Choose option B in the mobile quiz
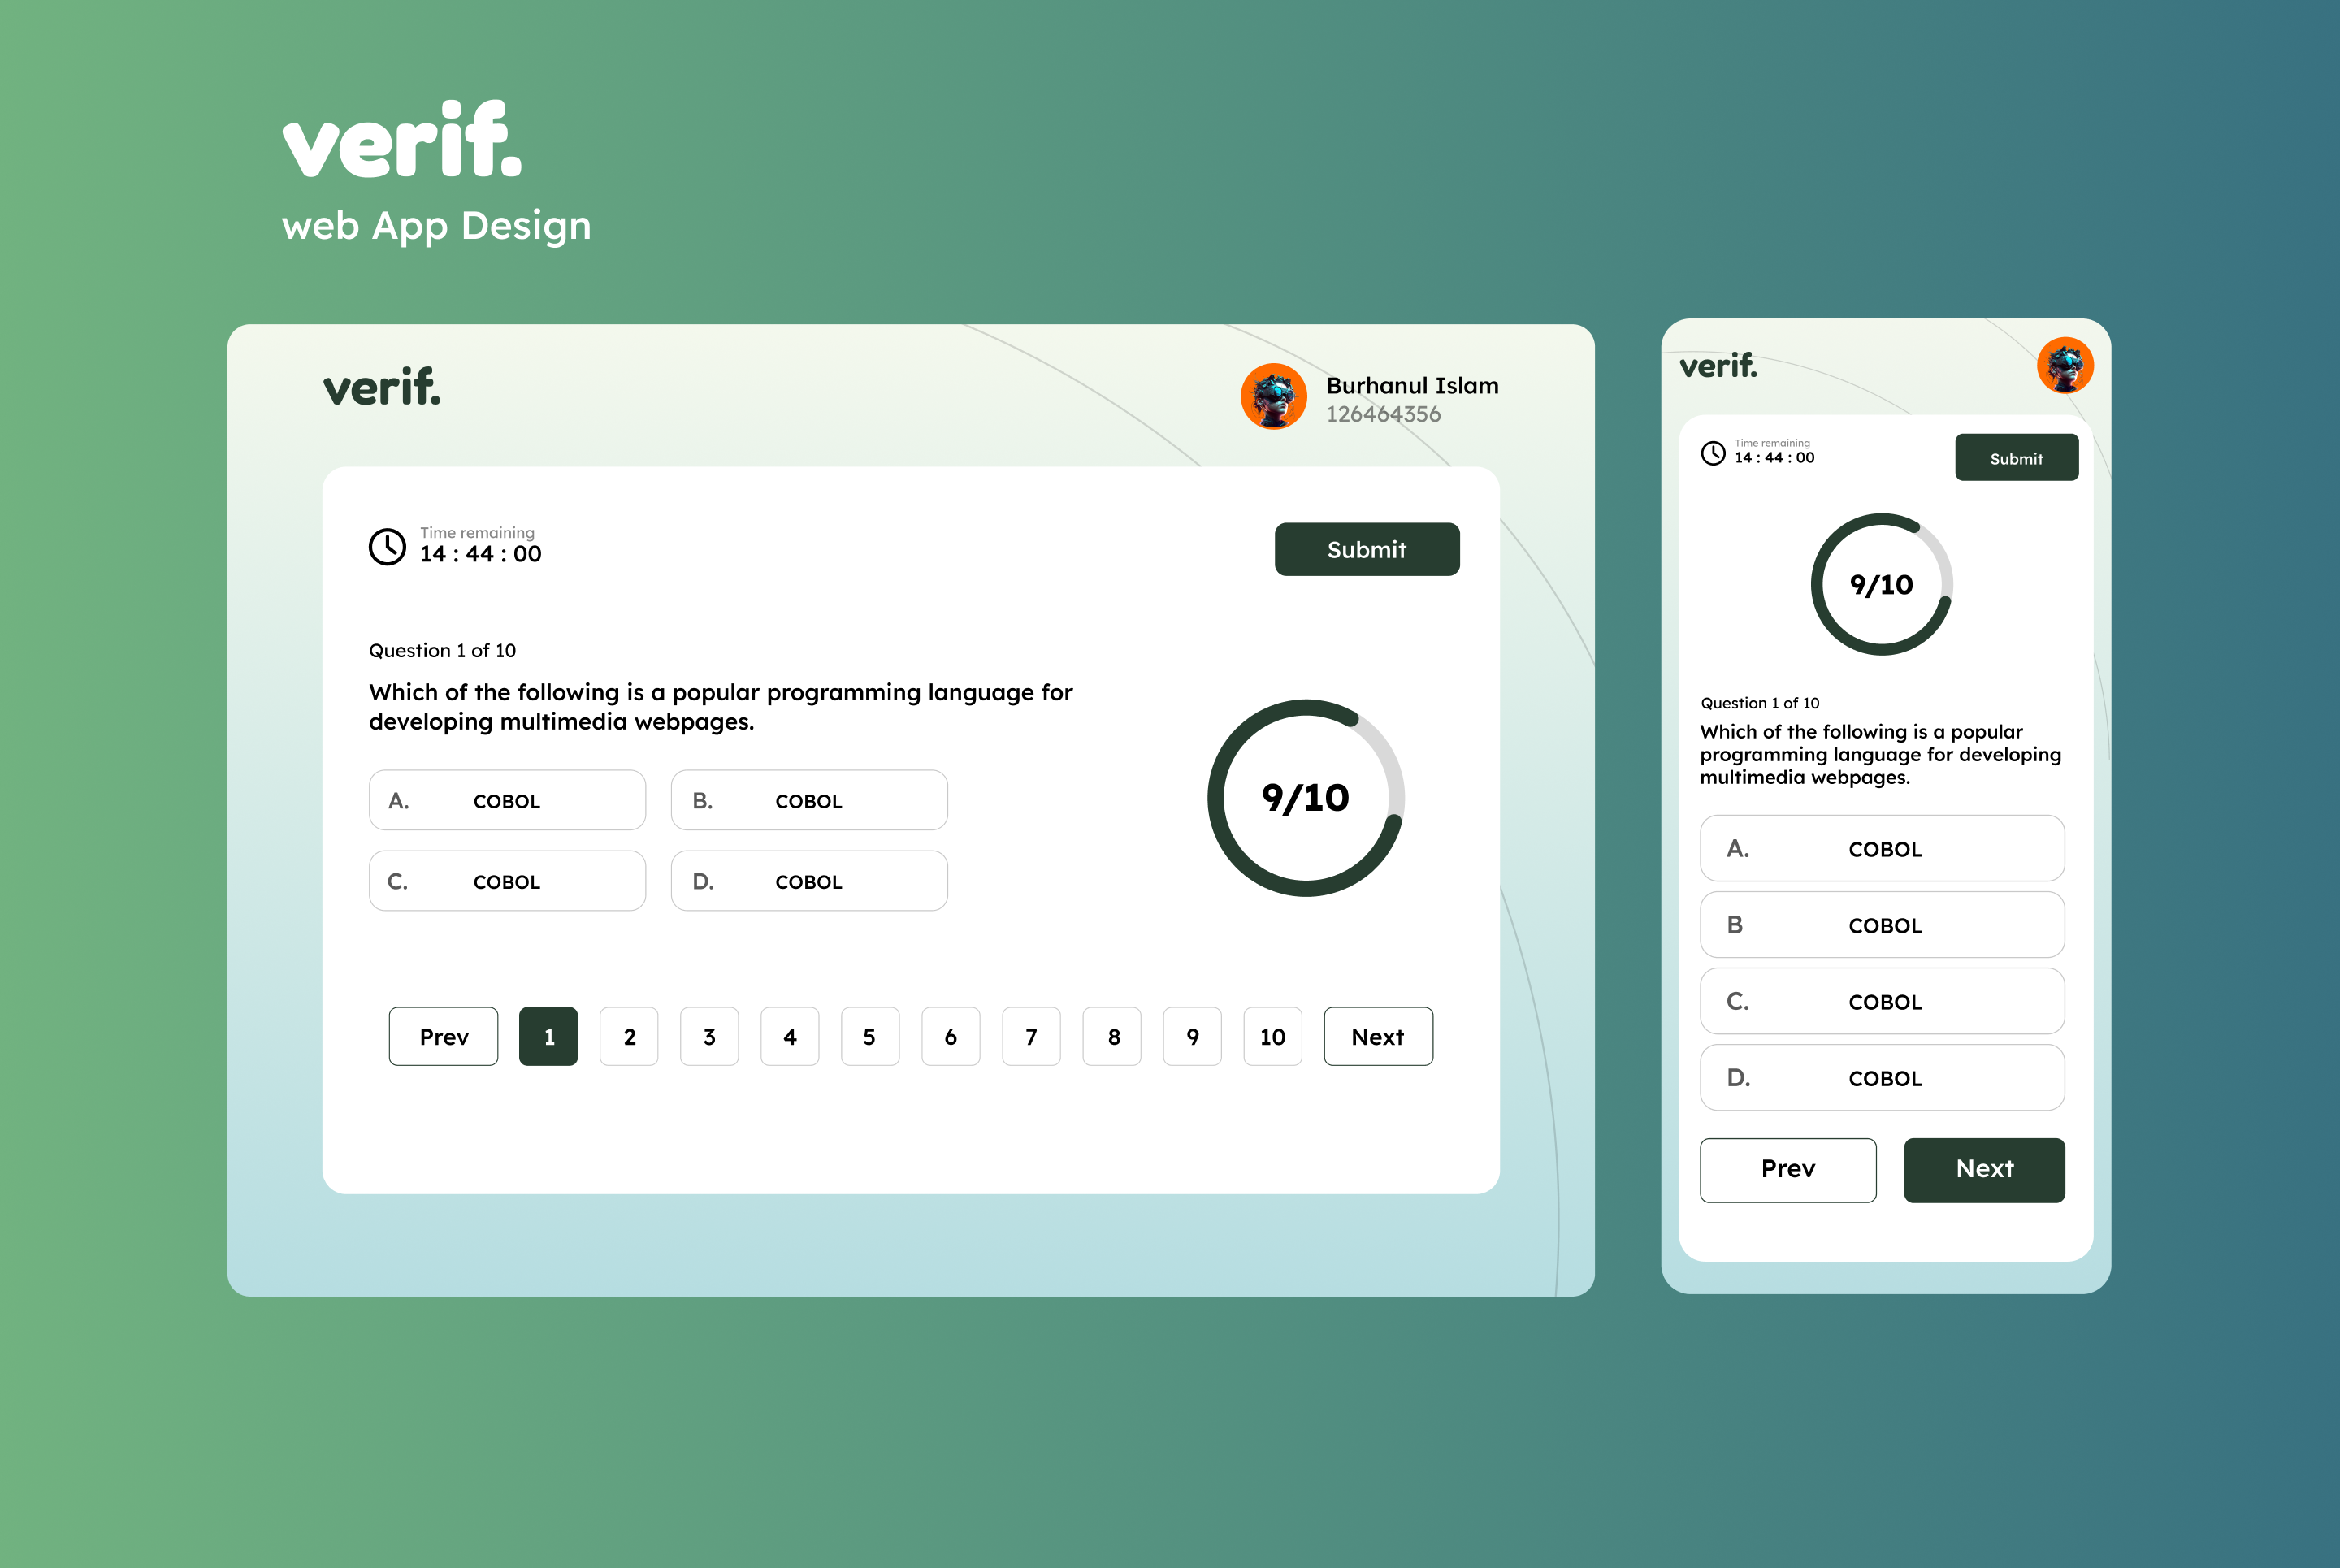This screenshot has height=1568, width=2340. 1881,925
